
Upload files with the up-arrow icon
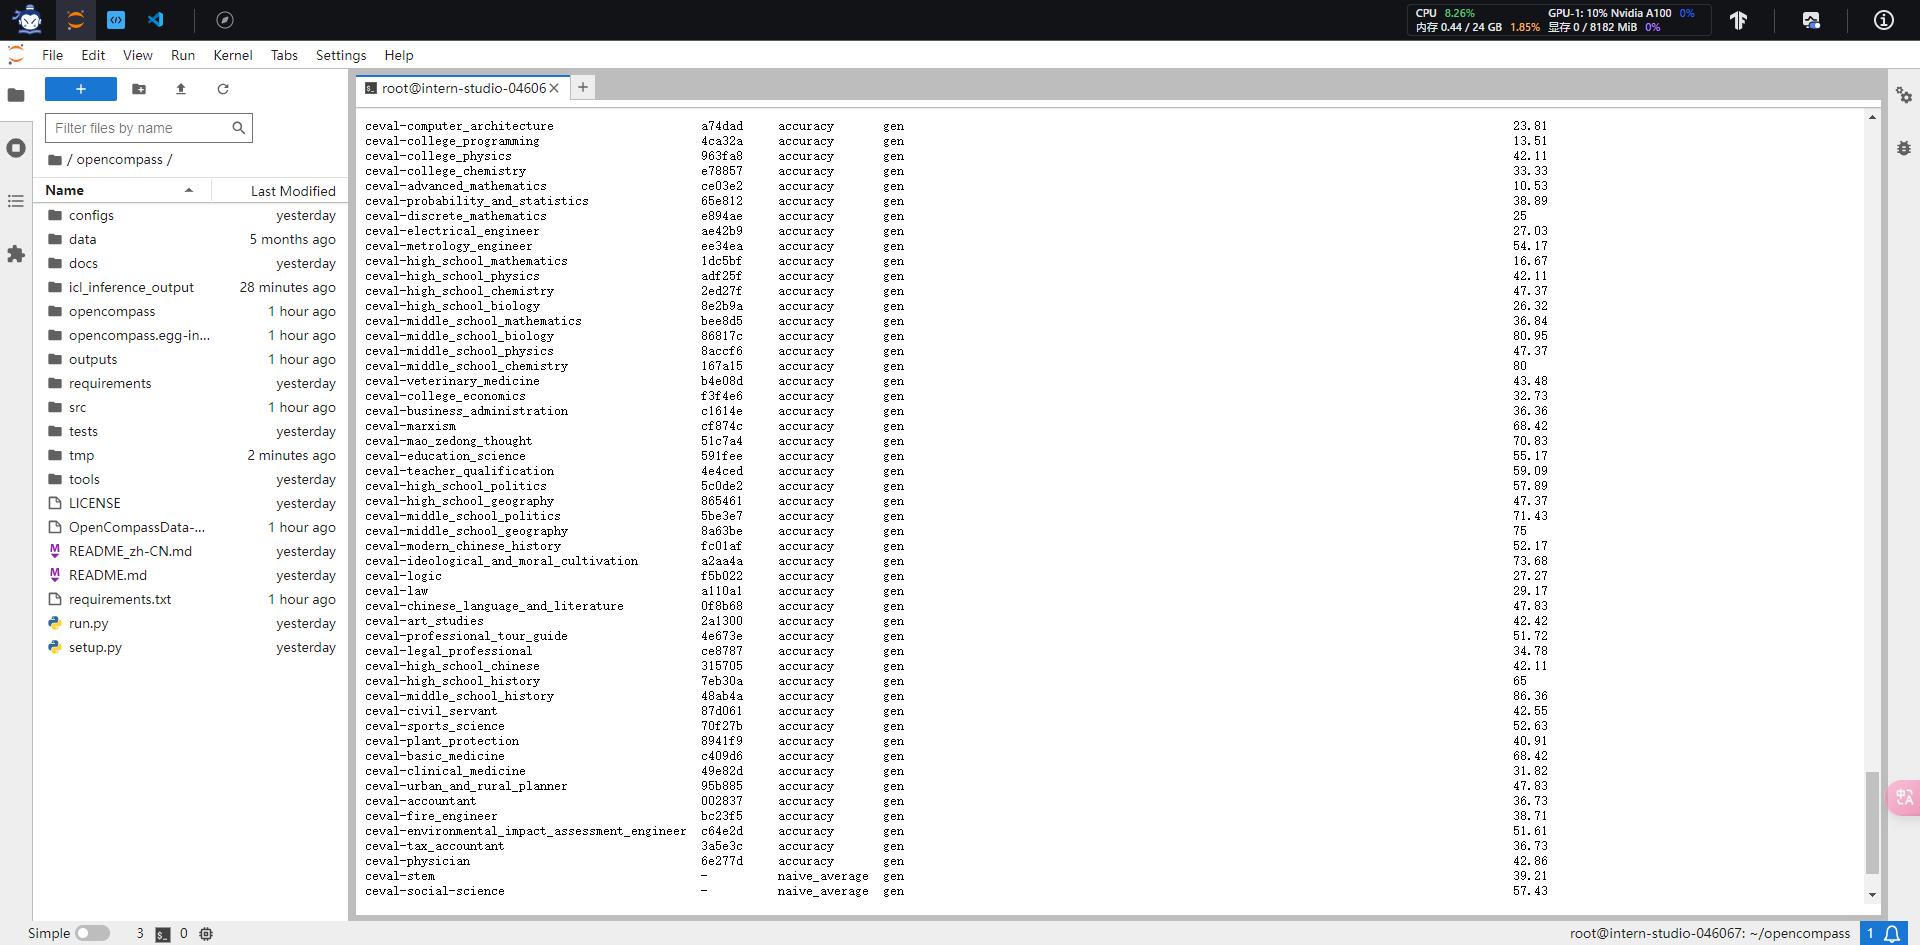(181, 89)
